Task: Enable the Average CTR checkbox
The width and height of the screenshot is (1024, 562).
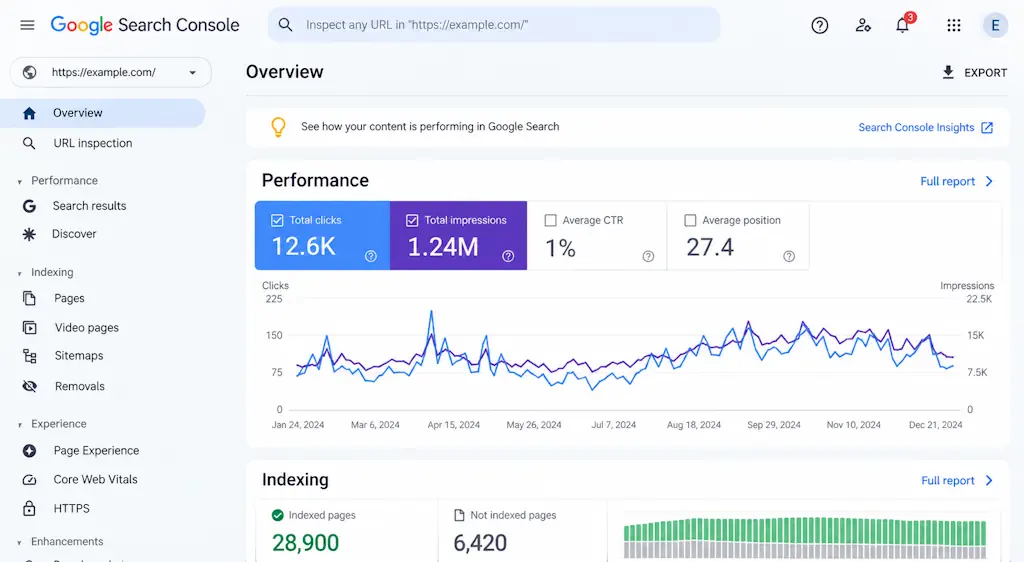Action: [551, 221]
